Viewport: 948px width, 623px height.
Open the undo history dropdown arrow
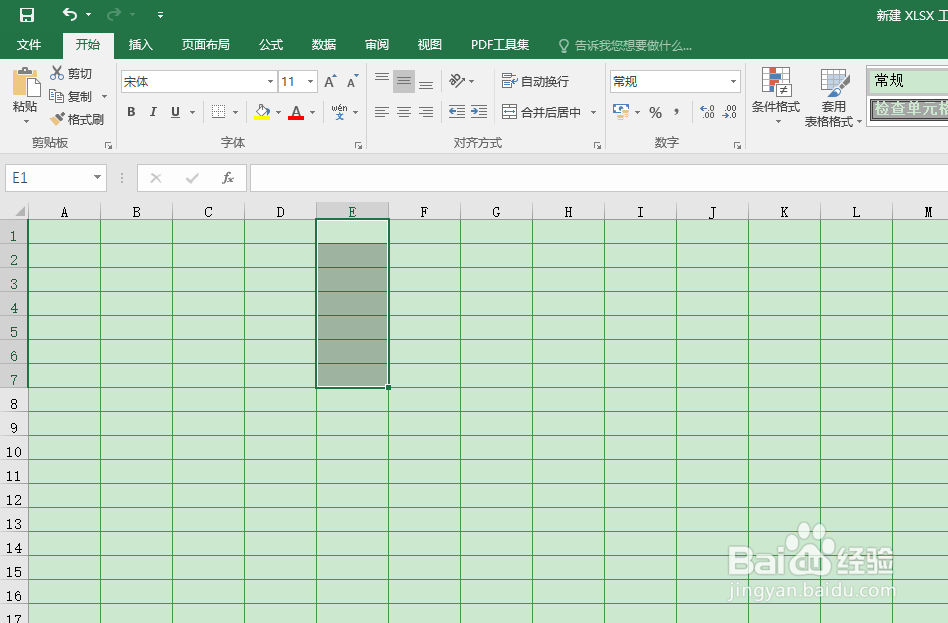point(89,15)
